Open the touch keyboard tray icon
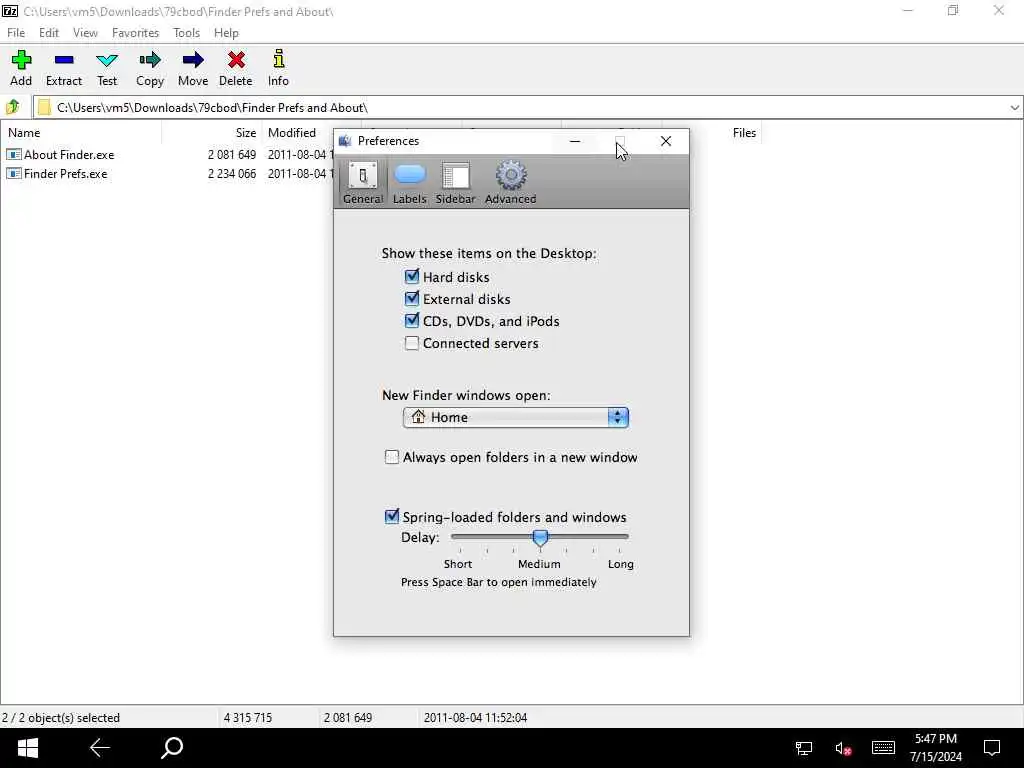This screenshot has width=1024, height=768. click(x=883, y=748)
